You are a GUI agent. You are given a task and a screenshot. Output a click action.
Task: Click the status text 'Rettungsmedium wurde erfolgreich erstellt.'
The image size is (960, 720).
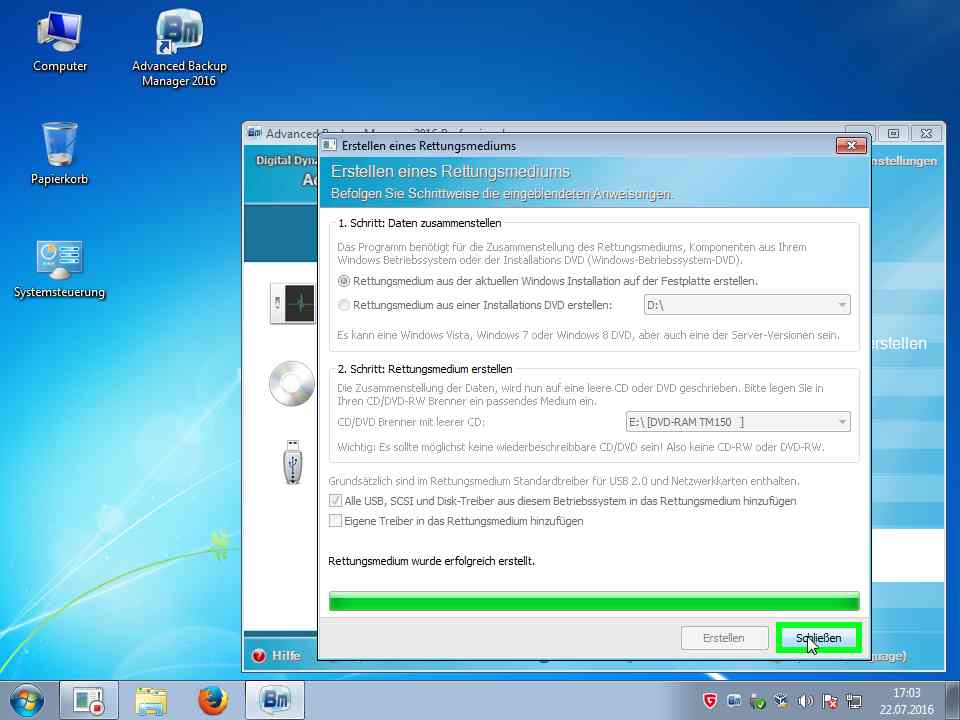point(432,561)
